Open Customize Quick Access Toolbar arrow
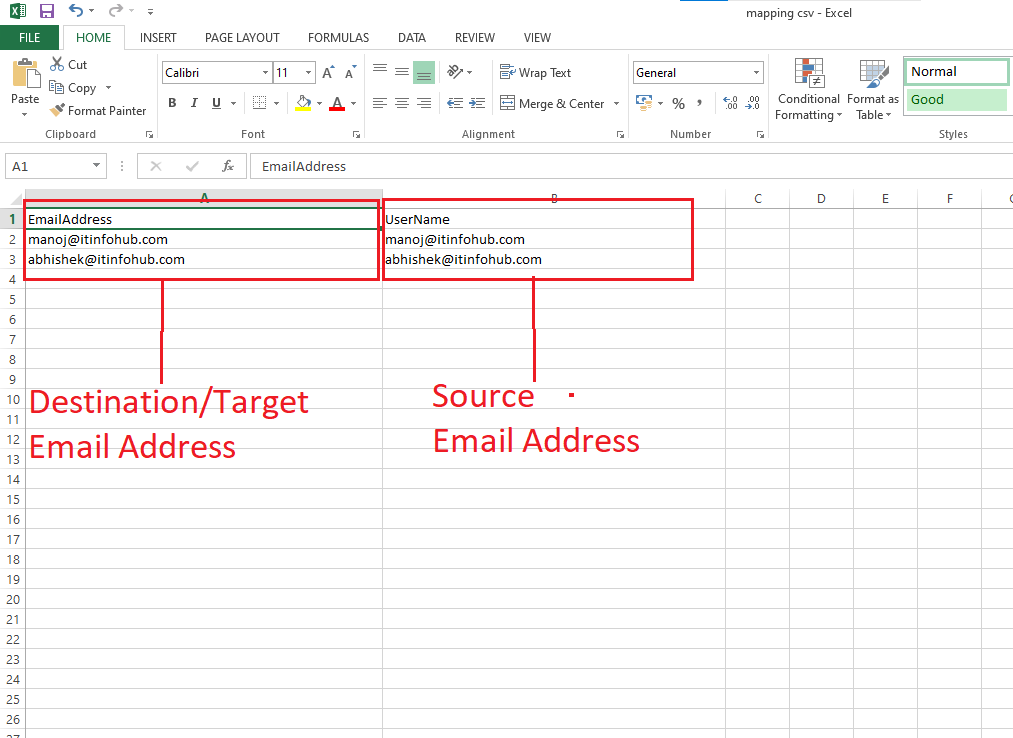The width and height of the screenshot is (1013, 738). click(150, 12)
